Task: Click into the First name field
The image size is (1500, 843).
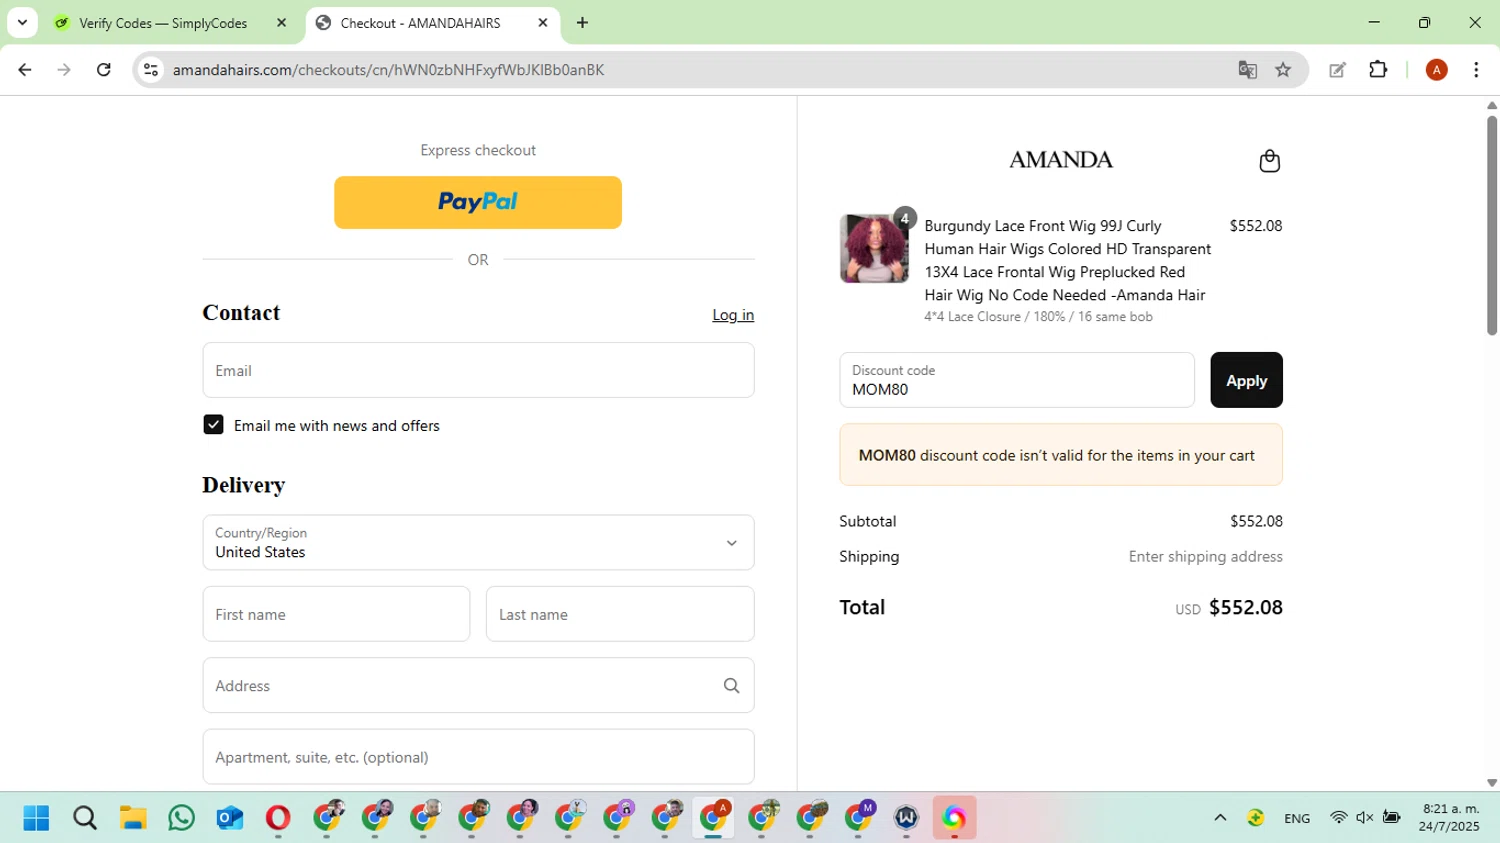Action: [x=336, y=614]
